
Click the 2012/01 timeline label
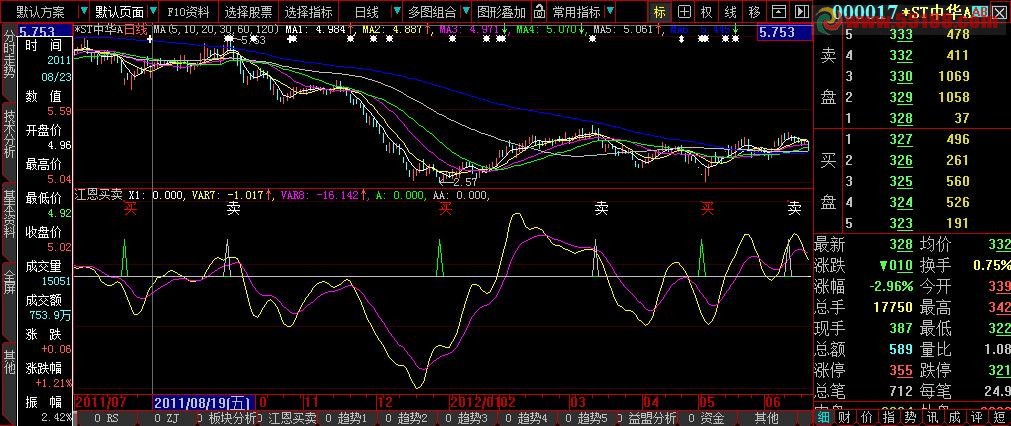pos(473,402)
